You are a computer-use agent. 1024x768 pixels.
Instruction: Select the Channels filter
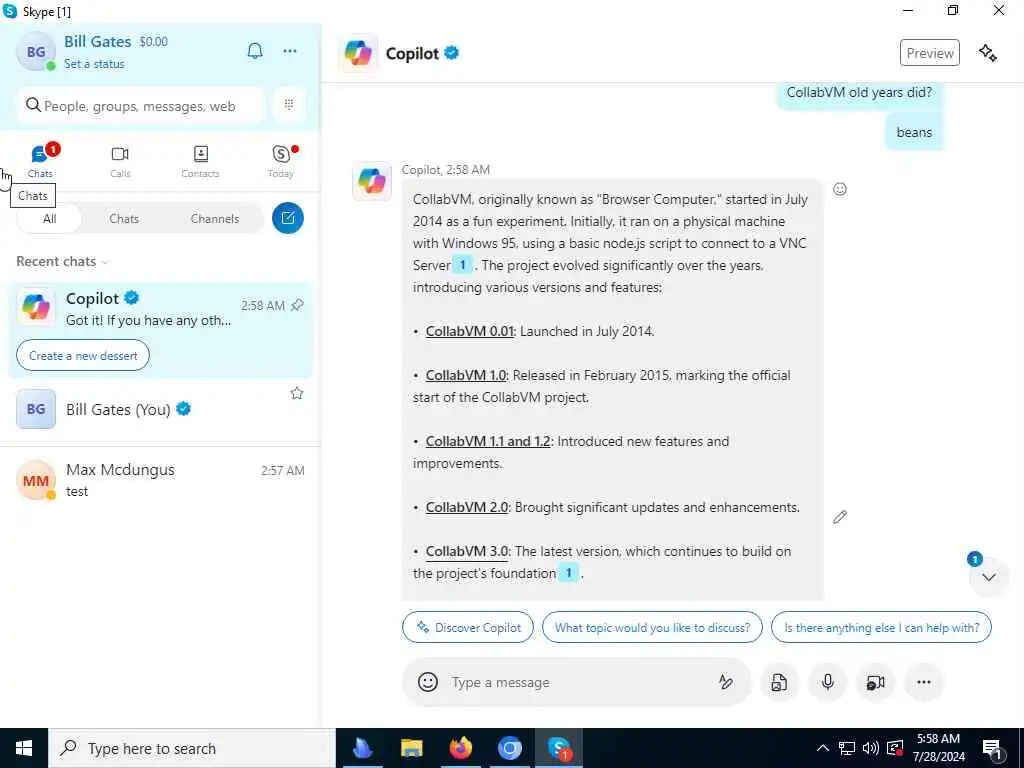click(215, 219)
